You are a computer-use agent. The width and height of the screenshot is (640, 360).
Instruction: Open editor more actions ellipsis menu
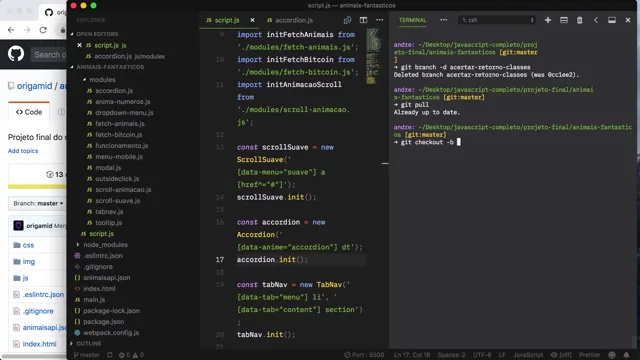point(380,20)
